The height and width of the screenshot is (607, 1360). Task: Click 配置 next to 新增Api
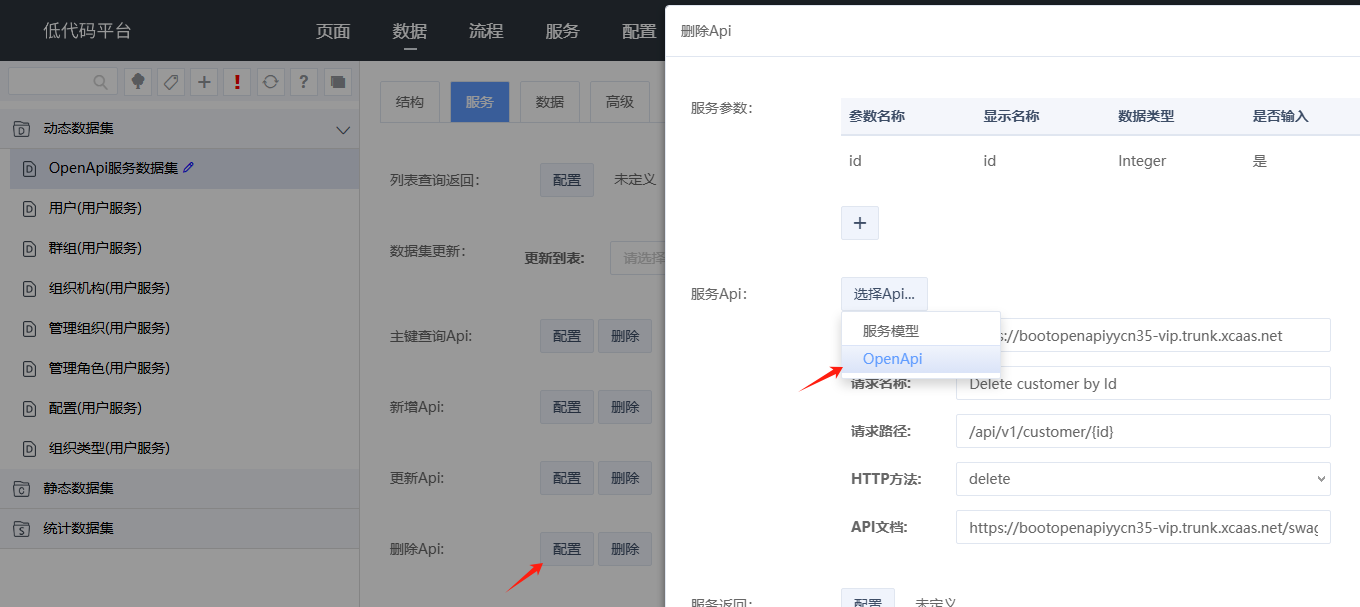567,407
